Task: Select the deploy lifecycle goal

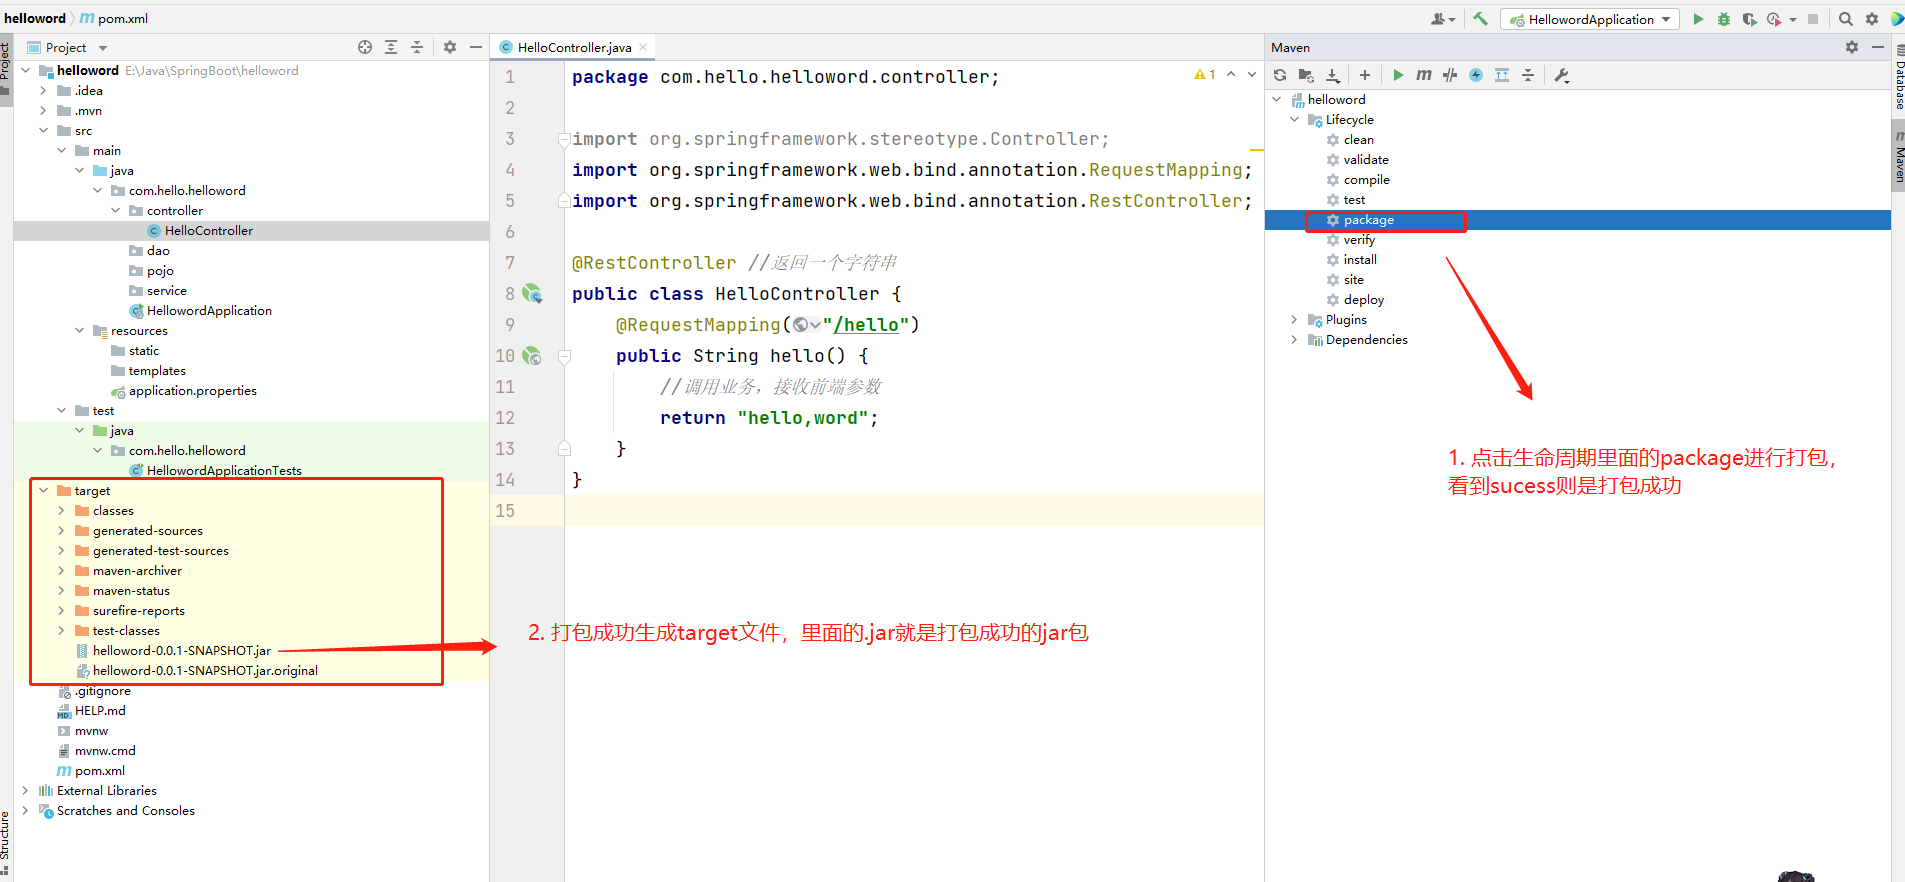Action: 1364,300
